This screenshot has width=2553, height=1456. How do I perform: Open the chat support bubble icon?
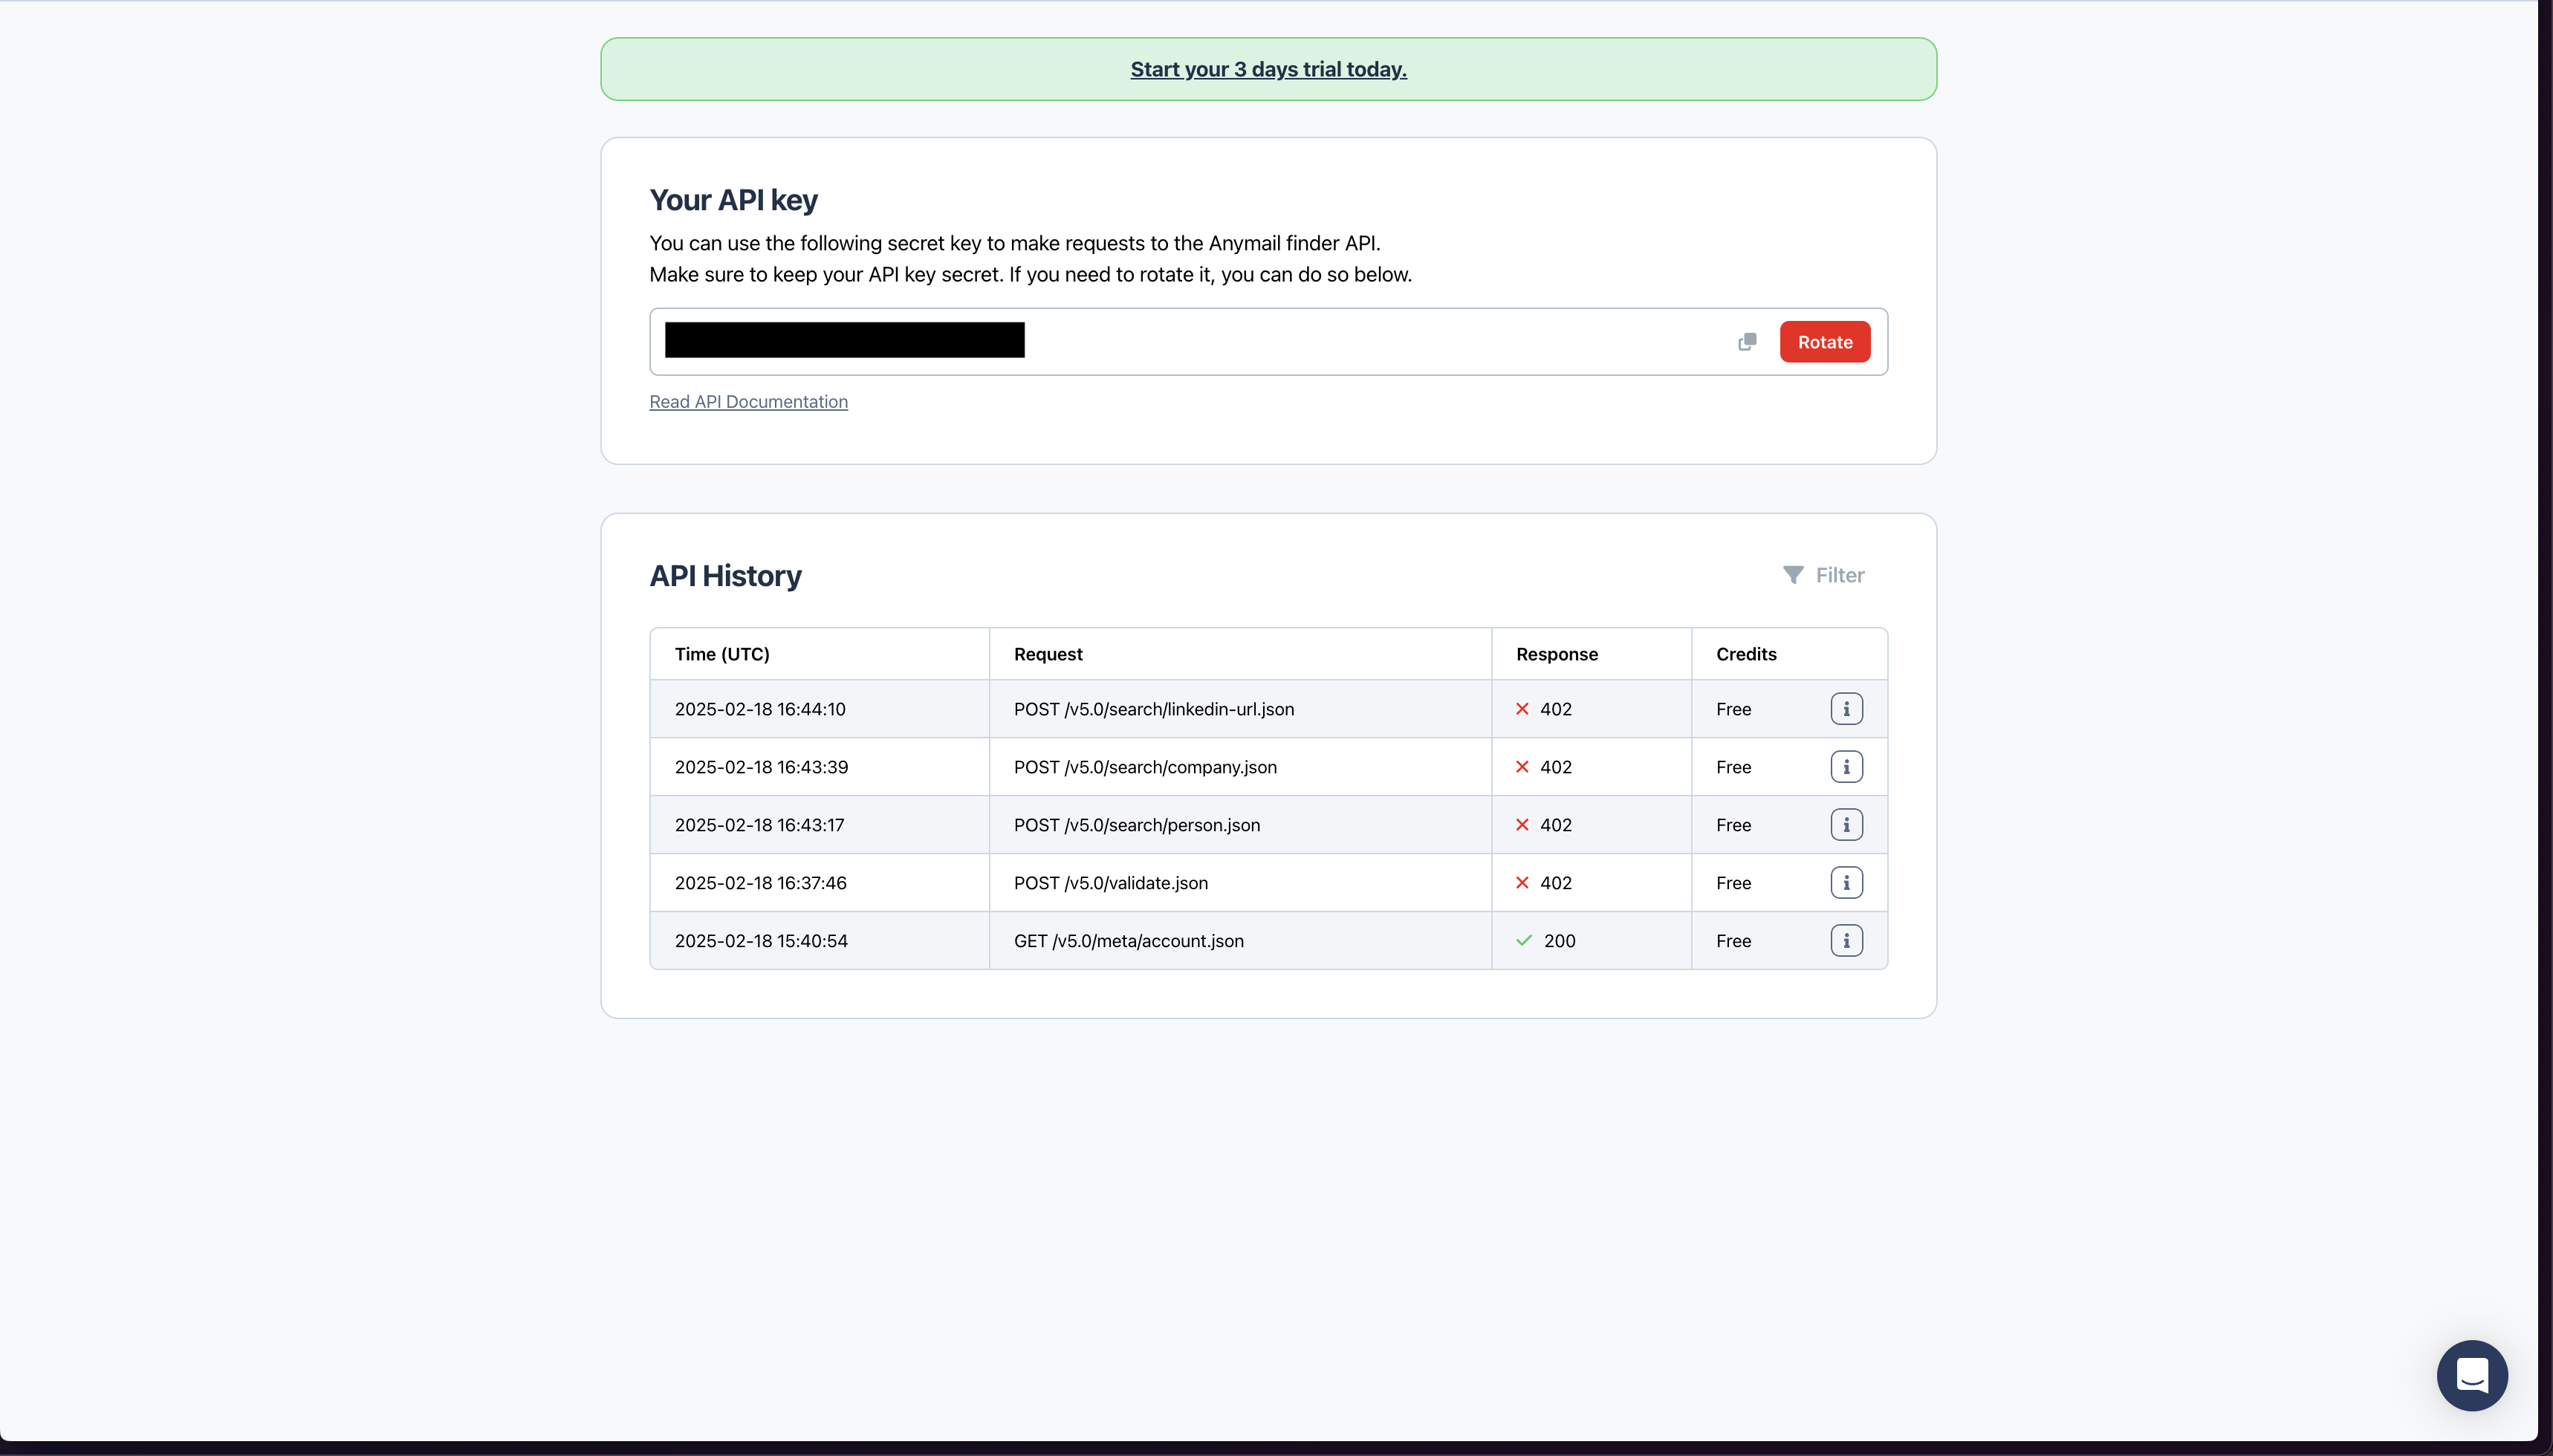[x=2472, y=1376]
